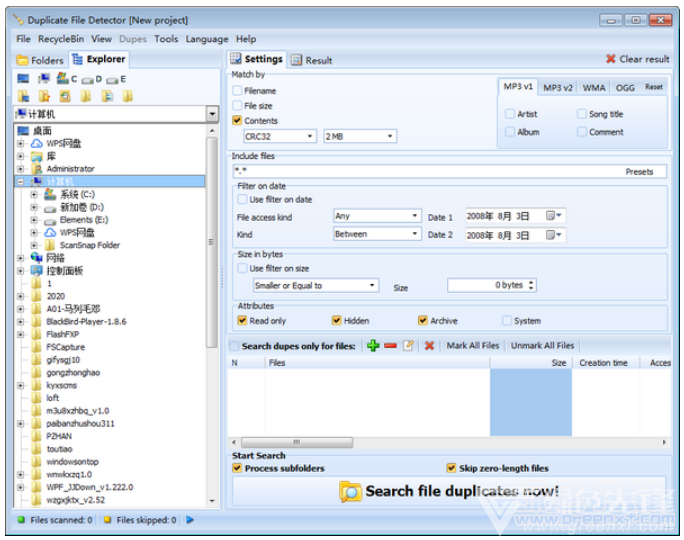This screenshot has width=684, height=540.
Task: Click the green plus add file icon
Action: point(373,345)
